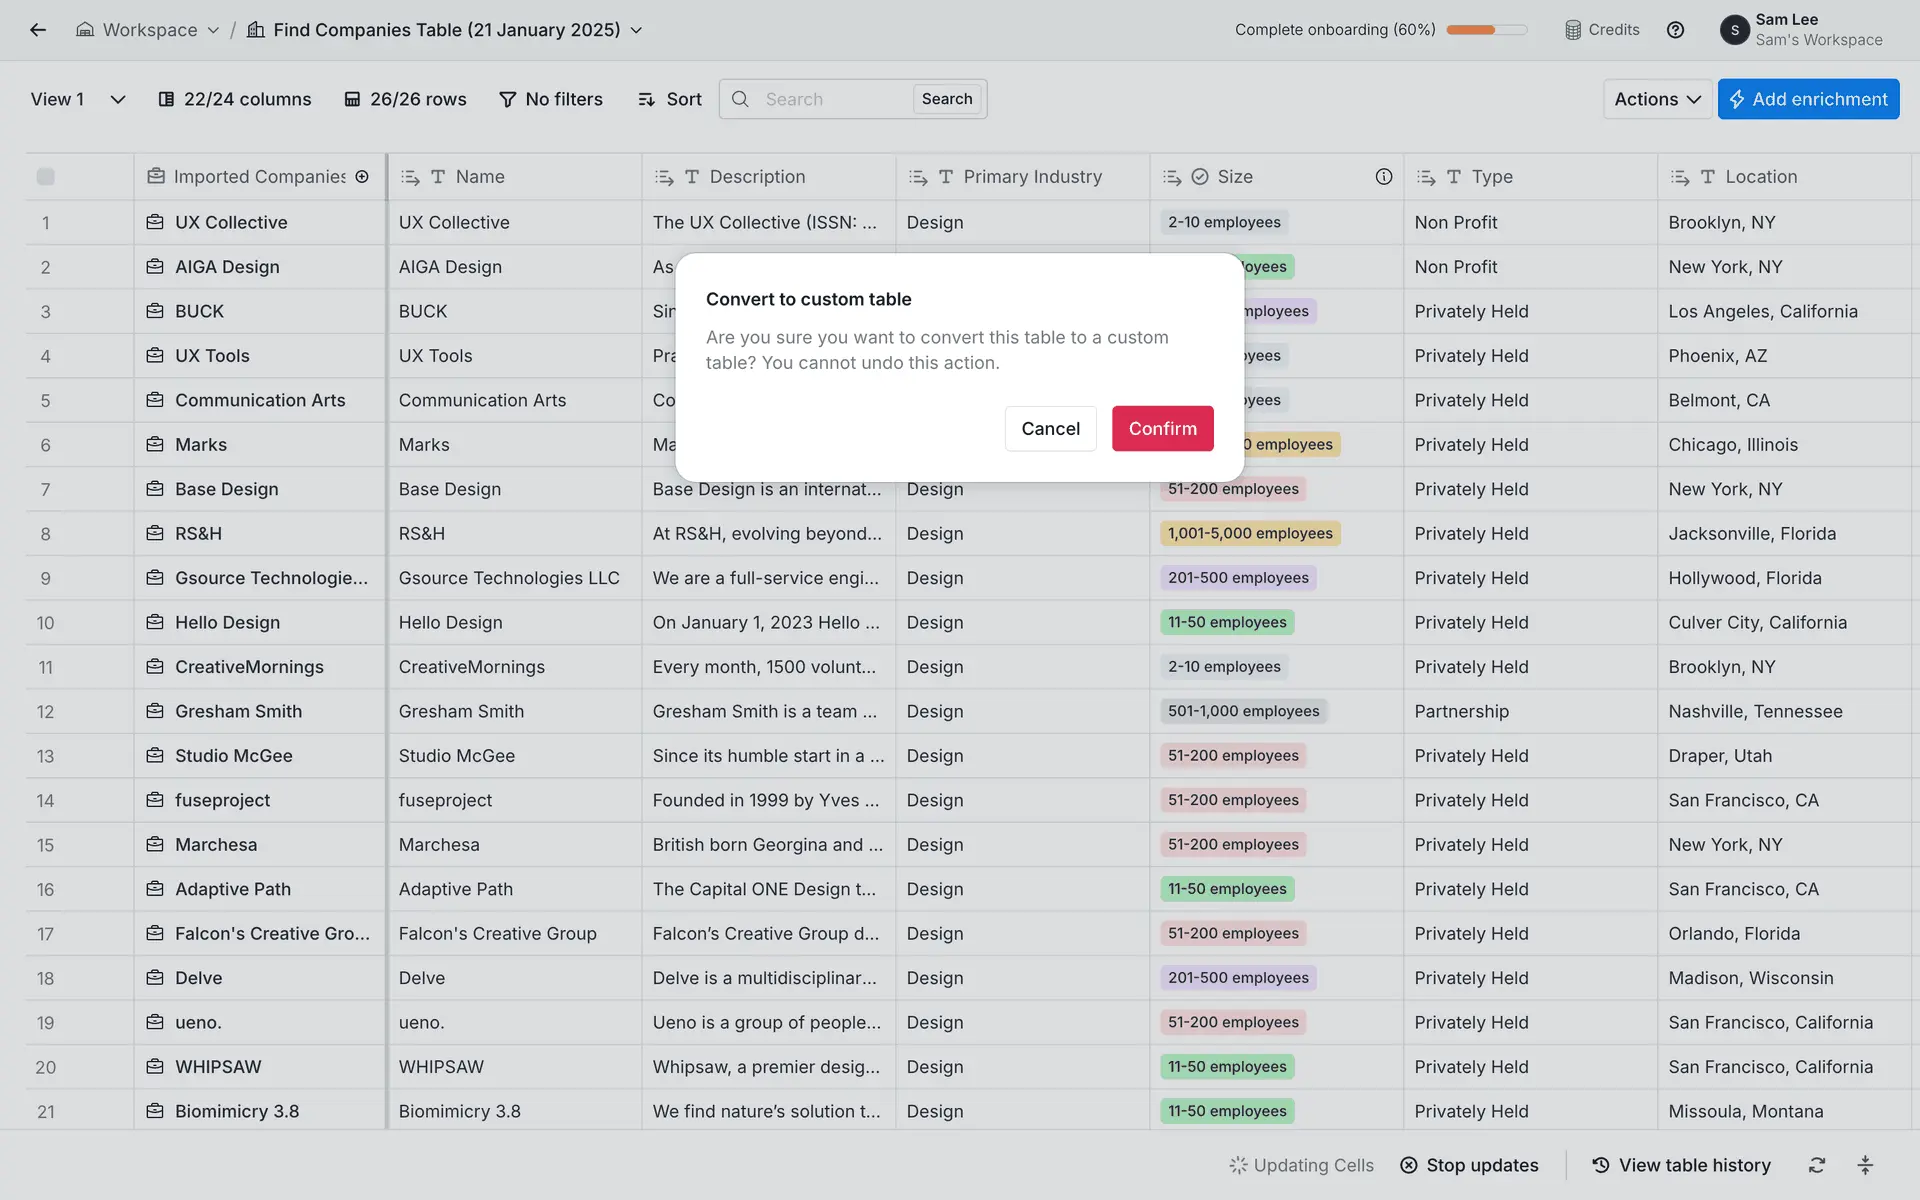
Task: Open the help question mark icon
Action: [1675, 30]
